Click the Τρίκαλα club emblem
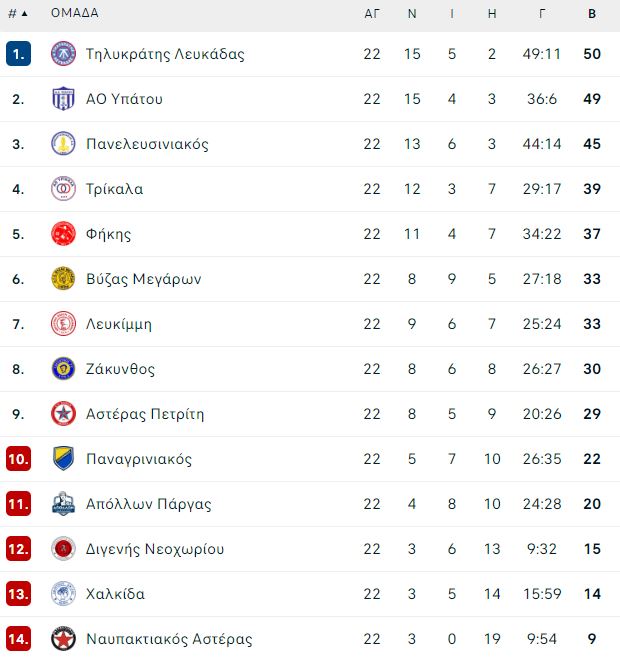Image resolution: width=620 pixels, height=658 pixels. click(x=63, y=188)
